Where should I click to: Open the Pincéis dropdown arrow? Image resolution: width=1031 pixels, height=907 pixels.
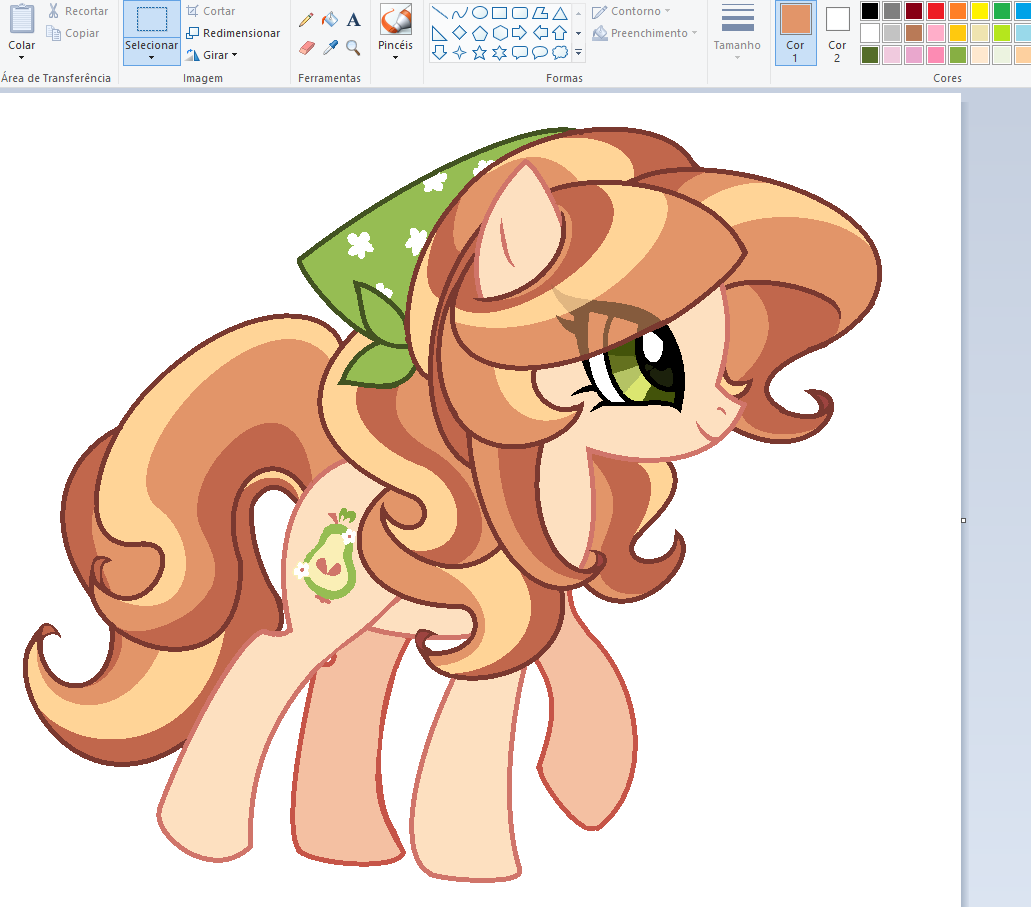396,58
